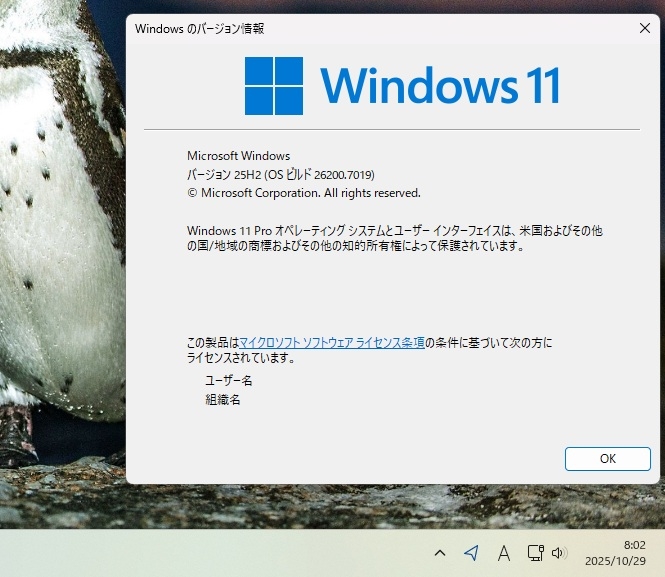Click the Microsoft Windows label
This screenshot has width=665, height=577.
[238, 156]
